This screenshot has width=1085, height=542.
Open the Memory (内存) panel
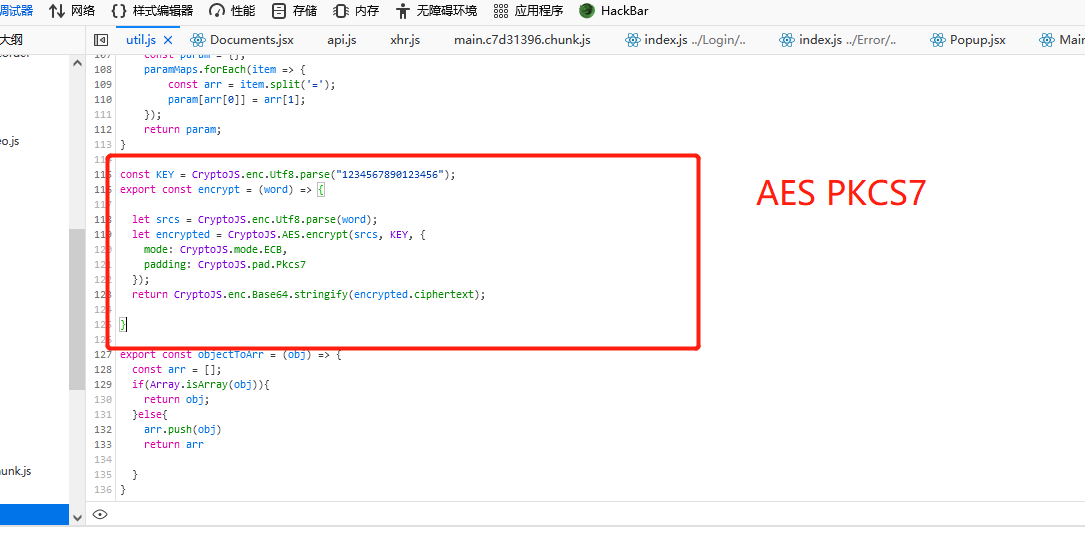[x=356, y=11]
